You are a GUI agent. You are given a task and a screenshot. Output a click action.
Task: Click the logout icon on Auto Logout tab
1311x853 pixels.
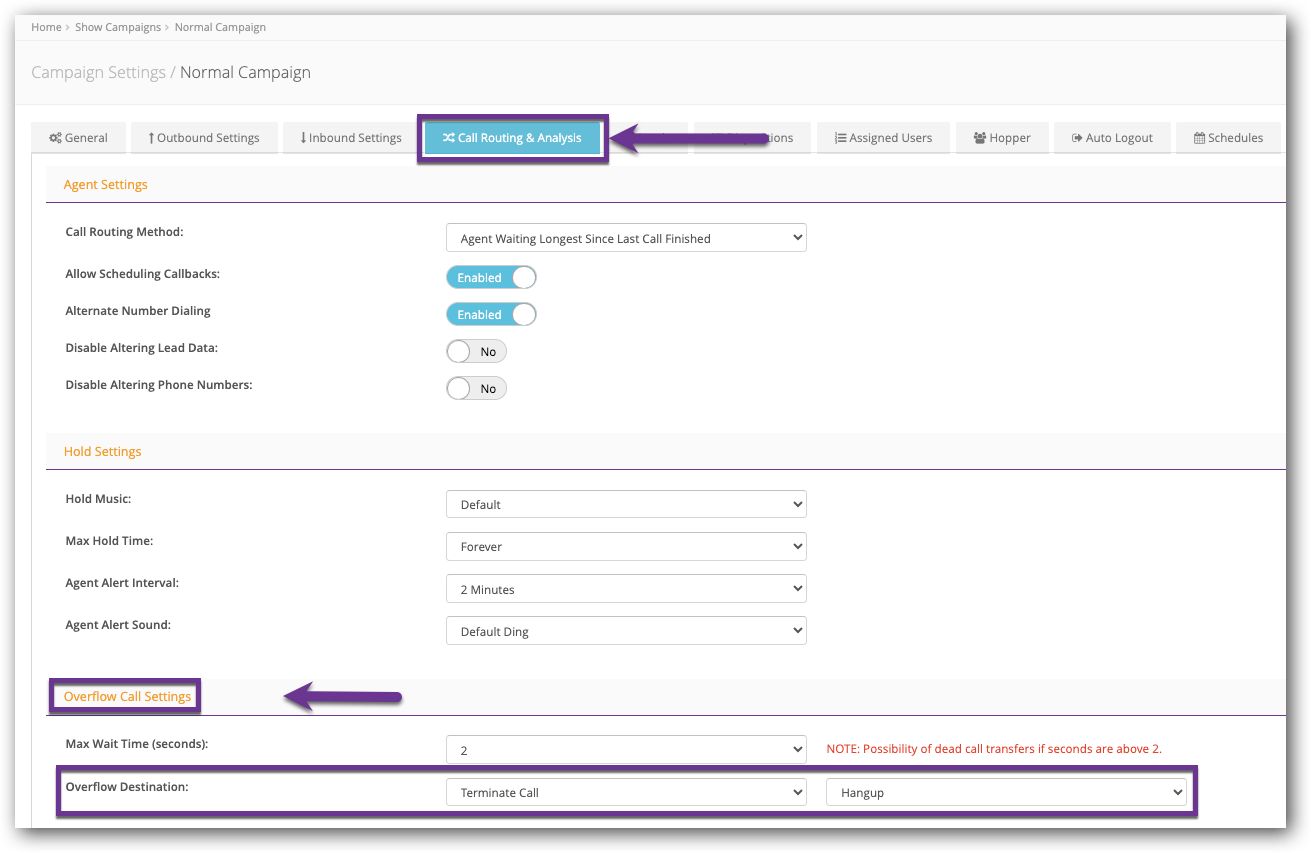1076,137
